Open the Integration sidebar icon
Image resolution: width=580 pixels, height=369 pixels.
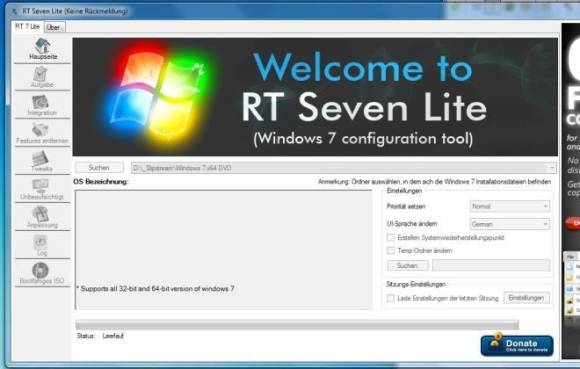(41, 102)
